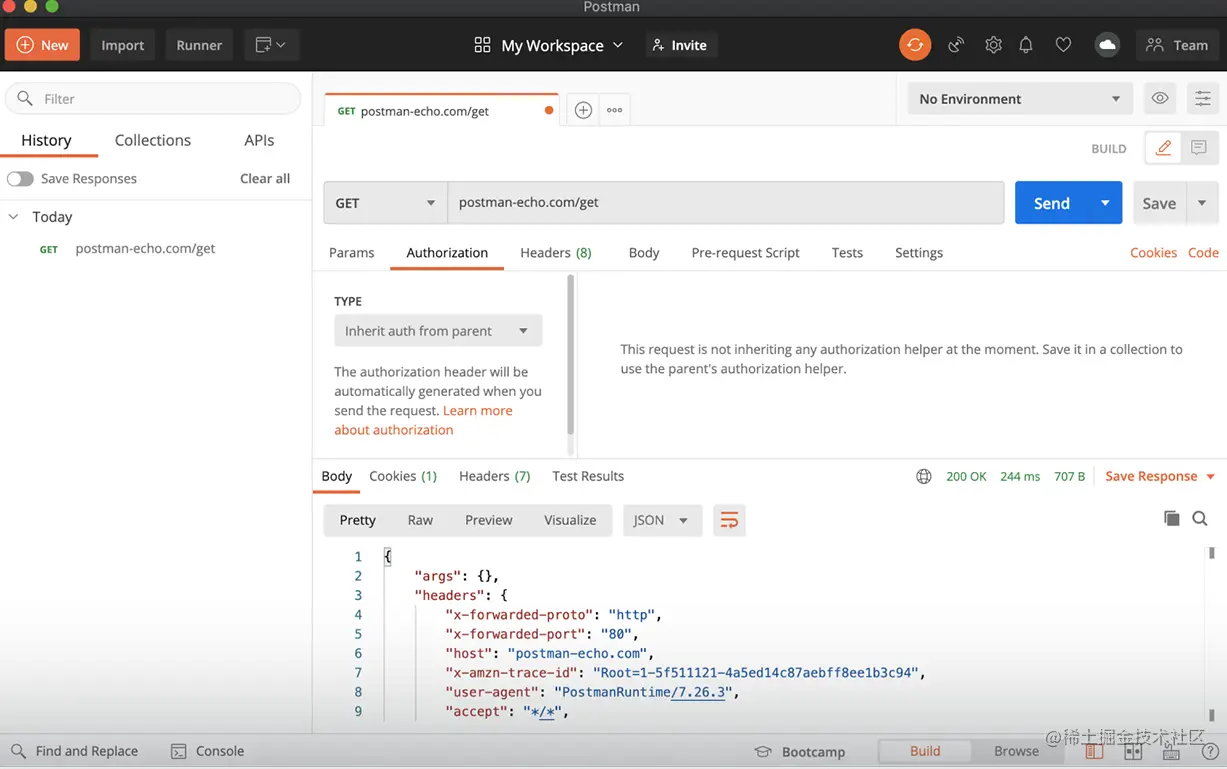Toggle word wrap in response body
Viewport: 1227px width, 769px height.
tap(729, 520)
